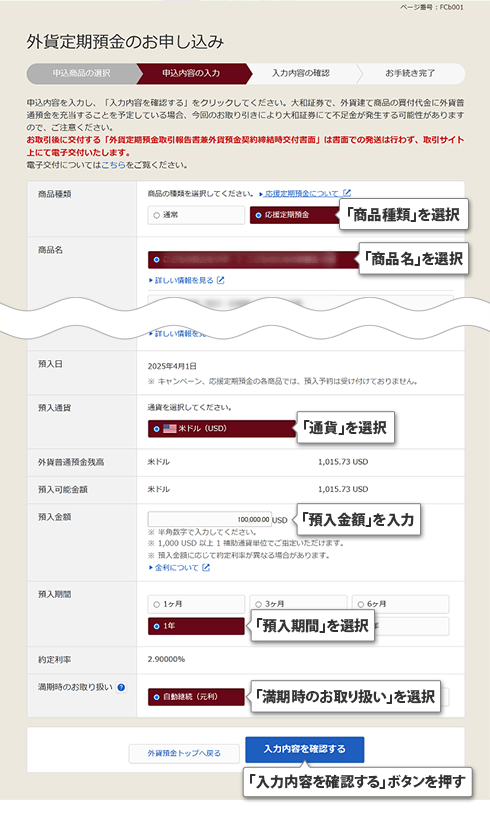Select the 1年 deposit period

(196, 626)
